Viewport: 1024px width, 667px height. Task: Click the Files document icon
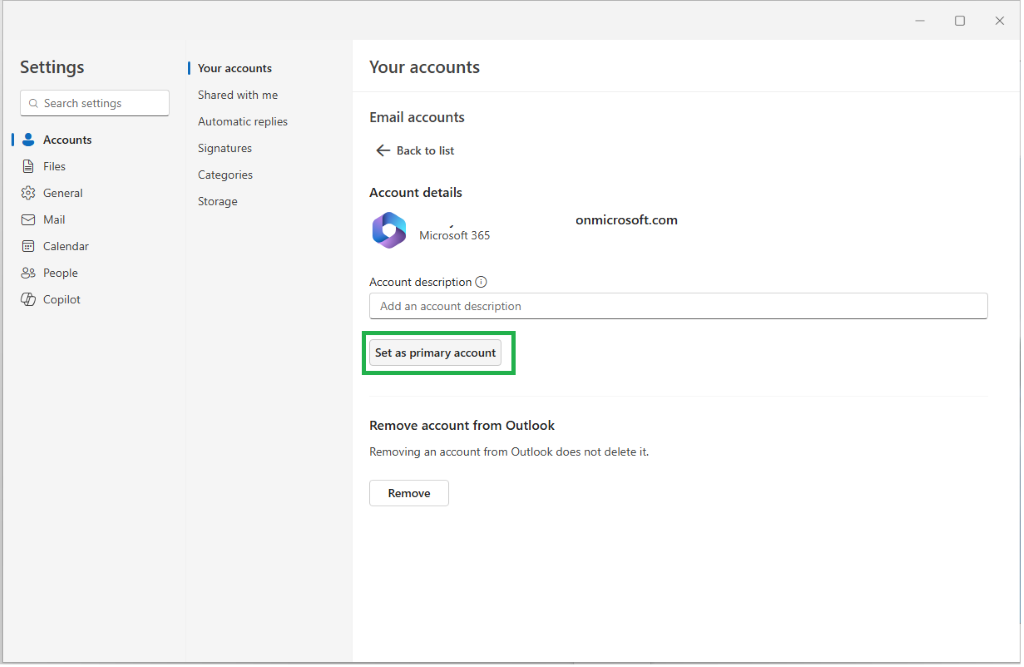[x=28, y=167]
